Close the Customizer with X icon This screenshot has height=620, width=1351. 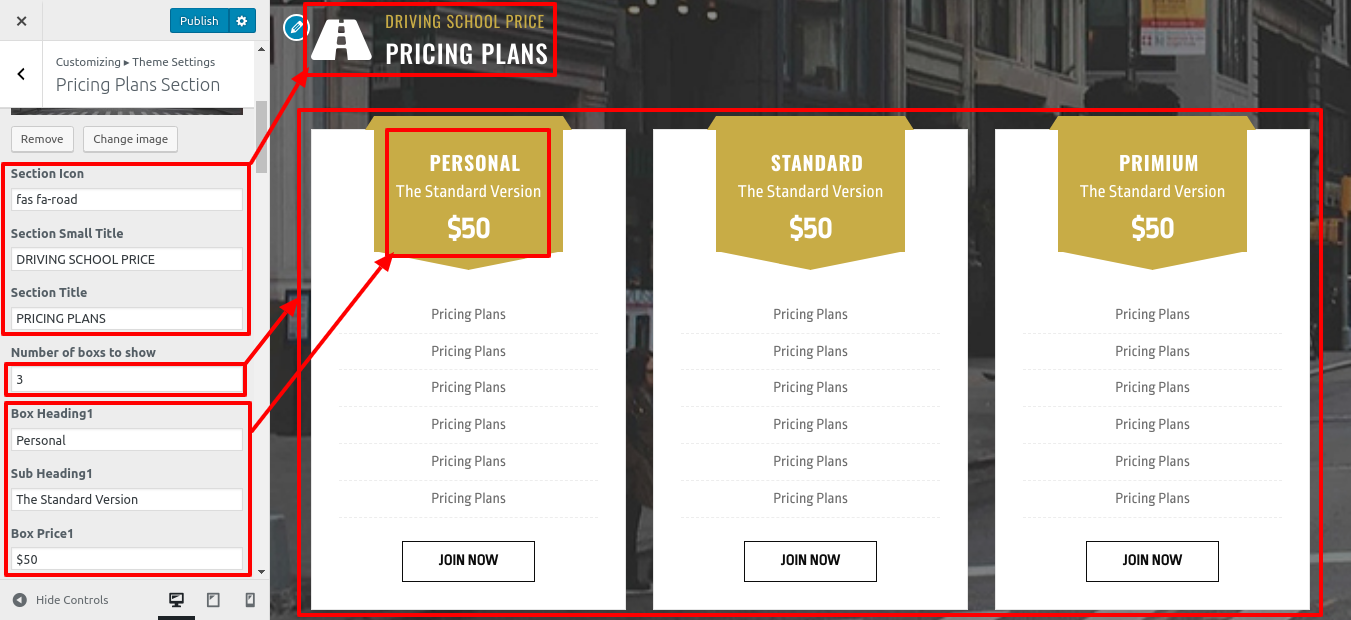tap(22, 21)
